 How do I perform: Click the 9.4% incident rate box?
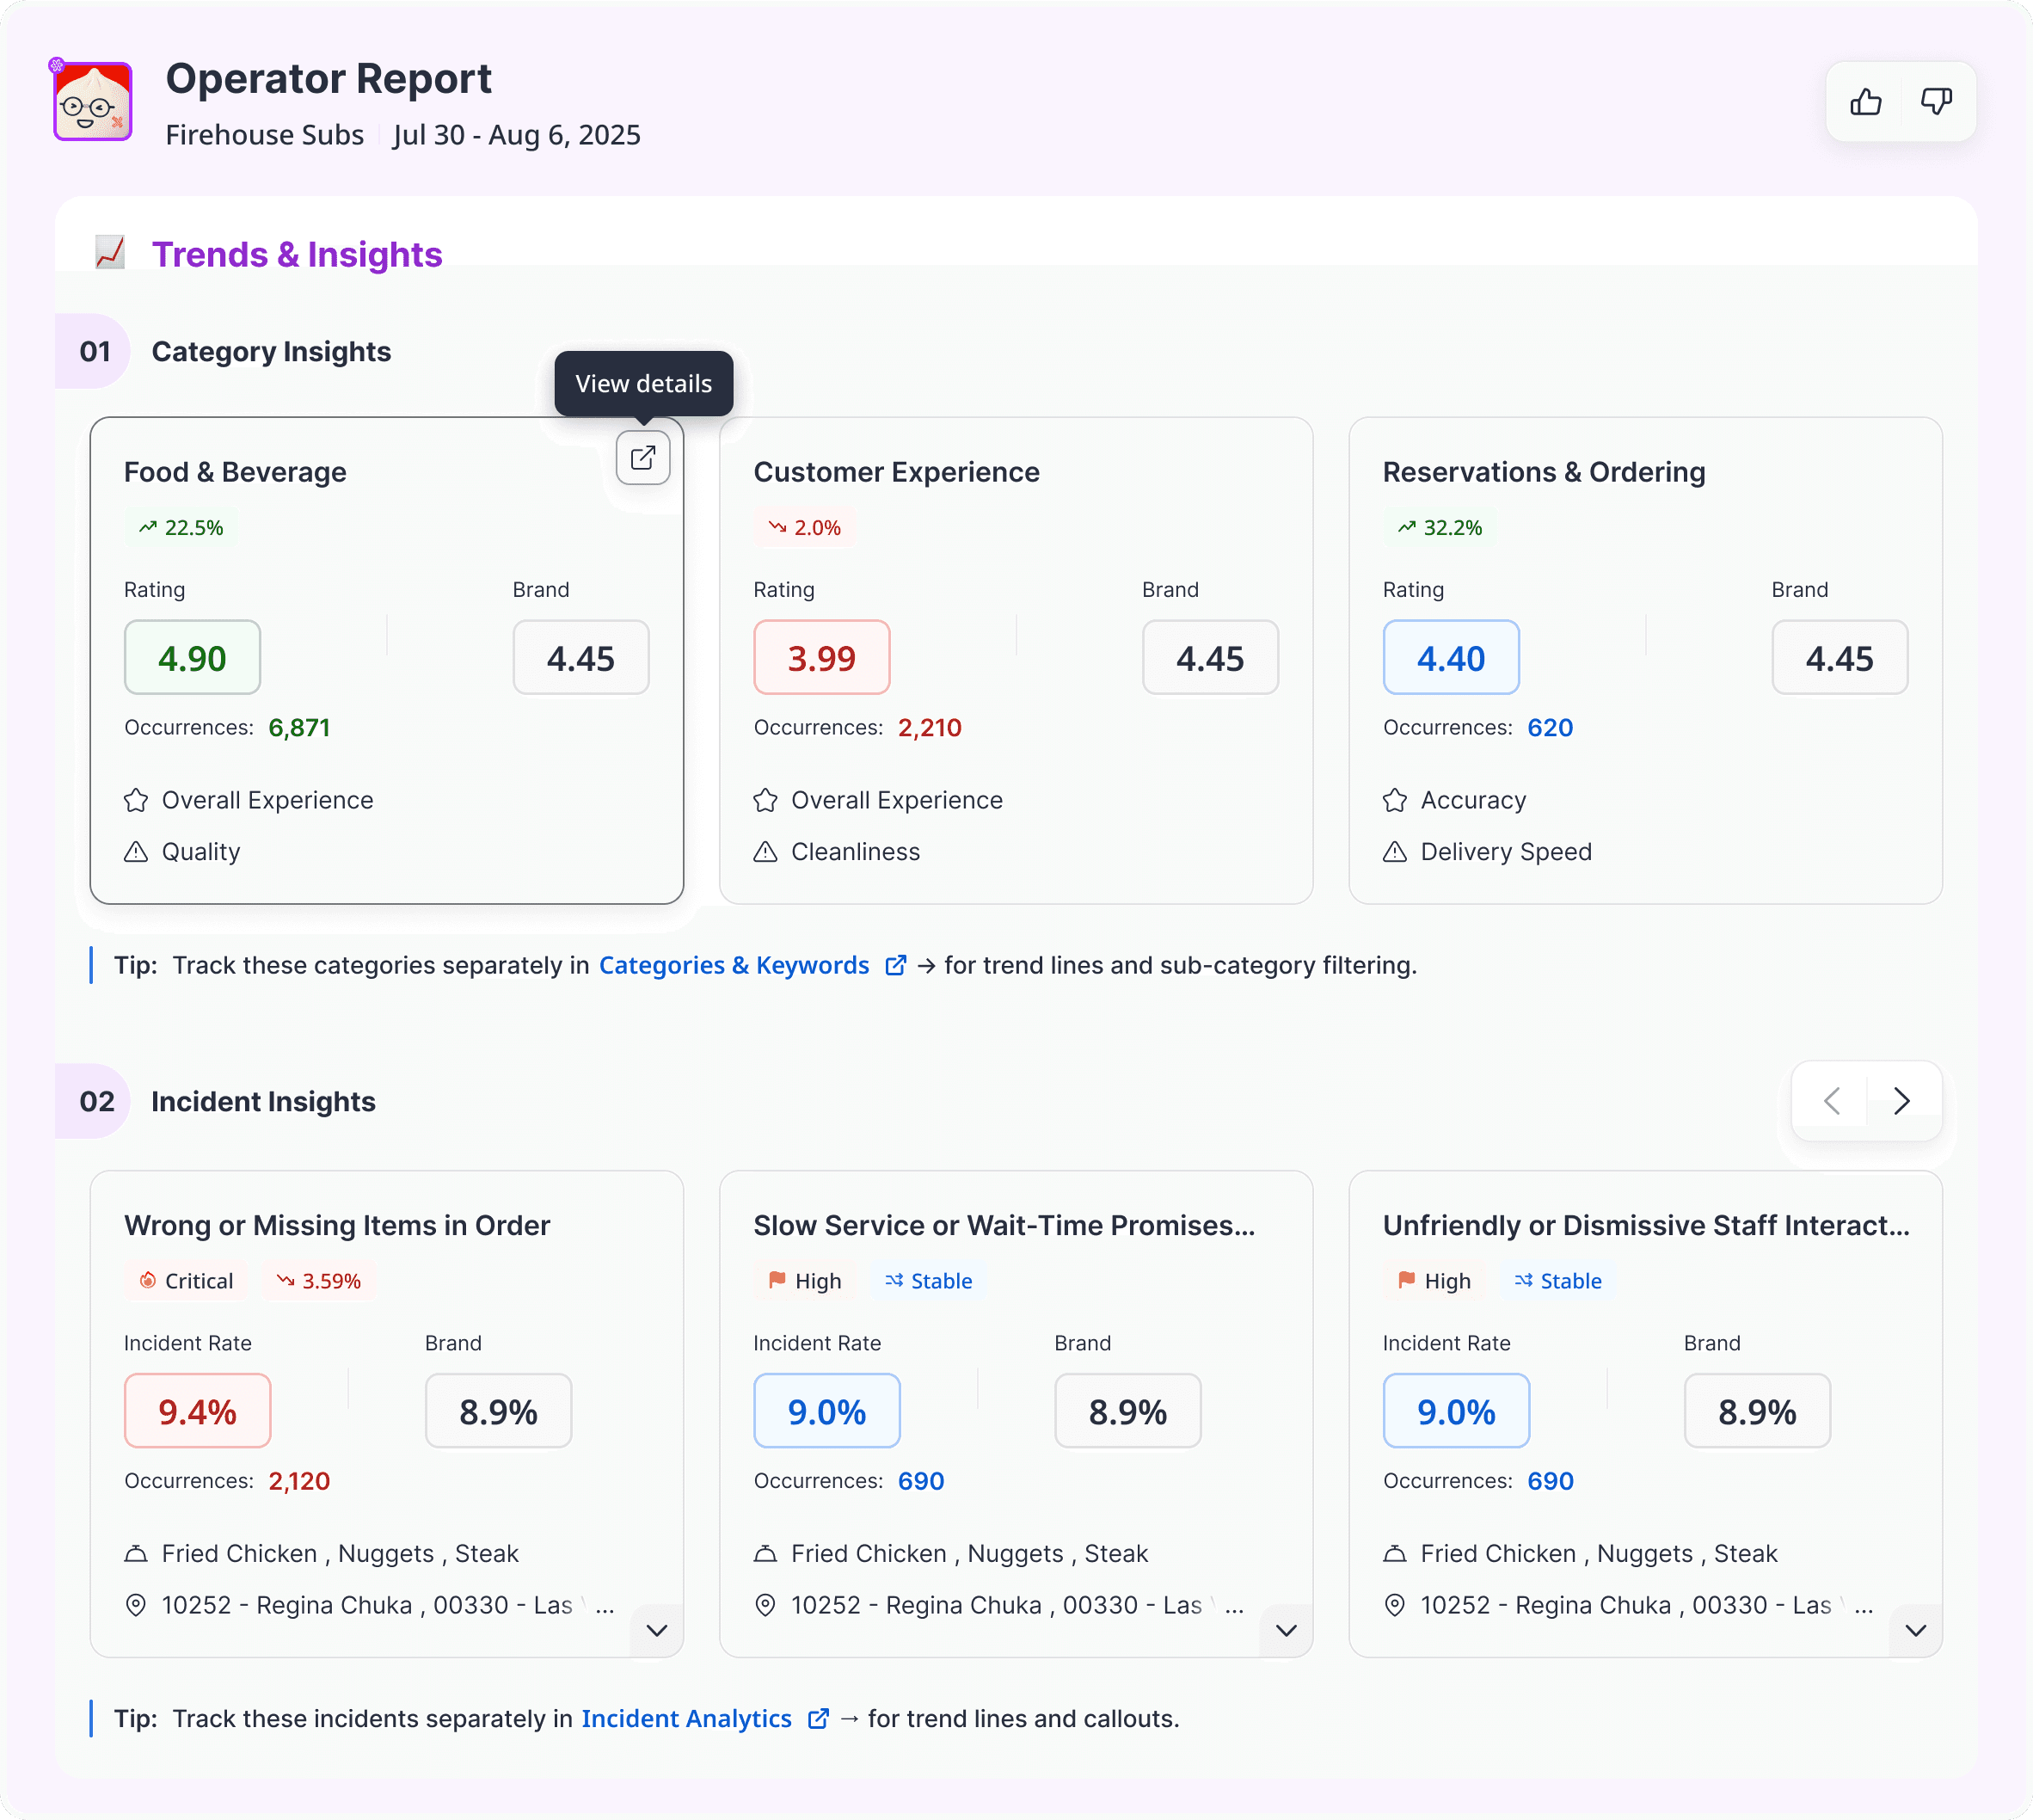point(197,1411)
